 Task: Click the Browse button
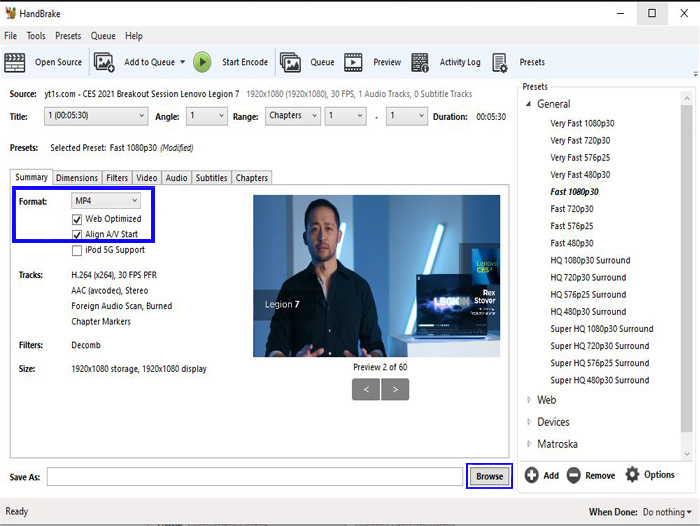click(x=489, y=476)
